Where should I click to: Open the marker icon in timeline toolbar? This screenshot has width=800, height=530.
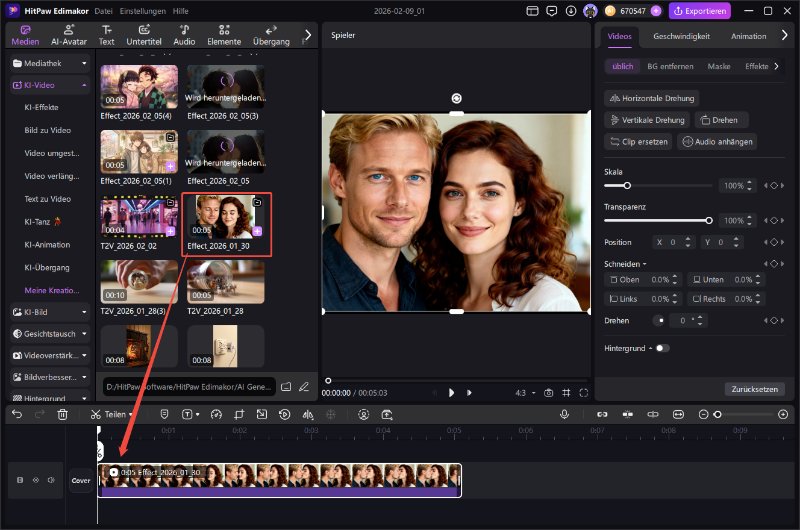click(164, 414)
